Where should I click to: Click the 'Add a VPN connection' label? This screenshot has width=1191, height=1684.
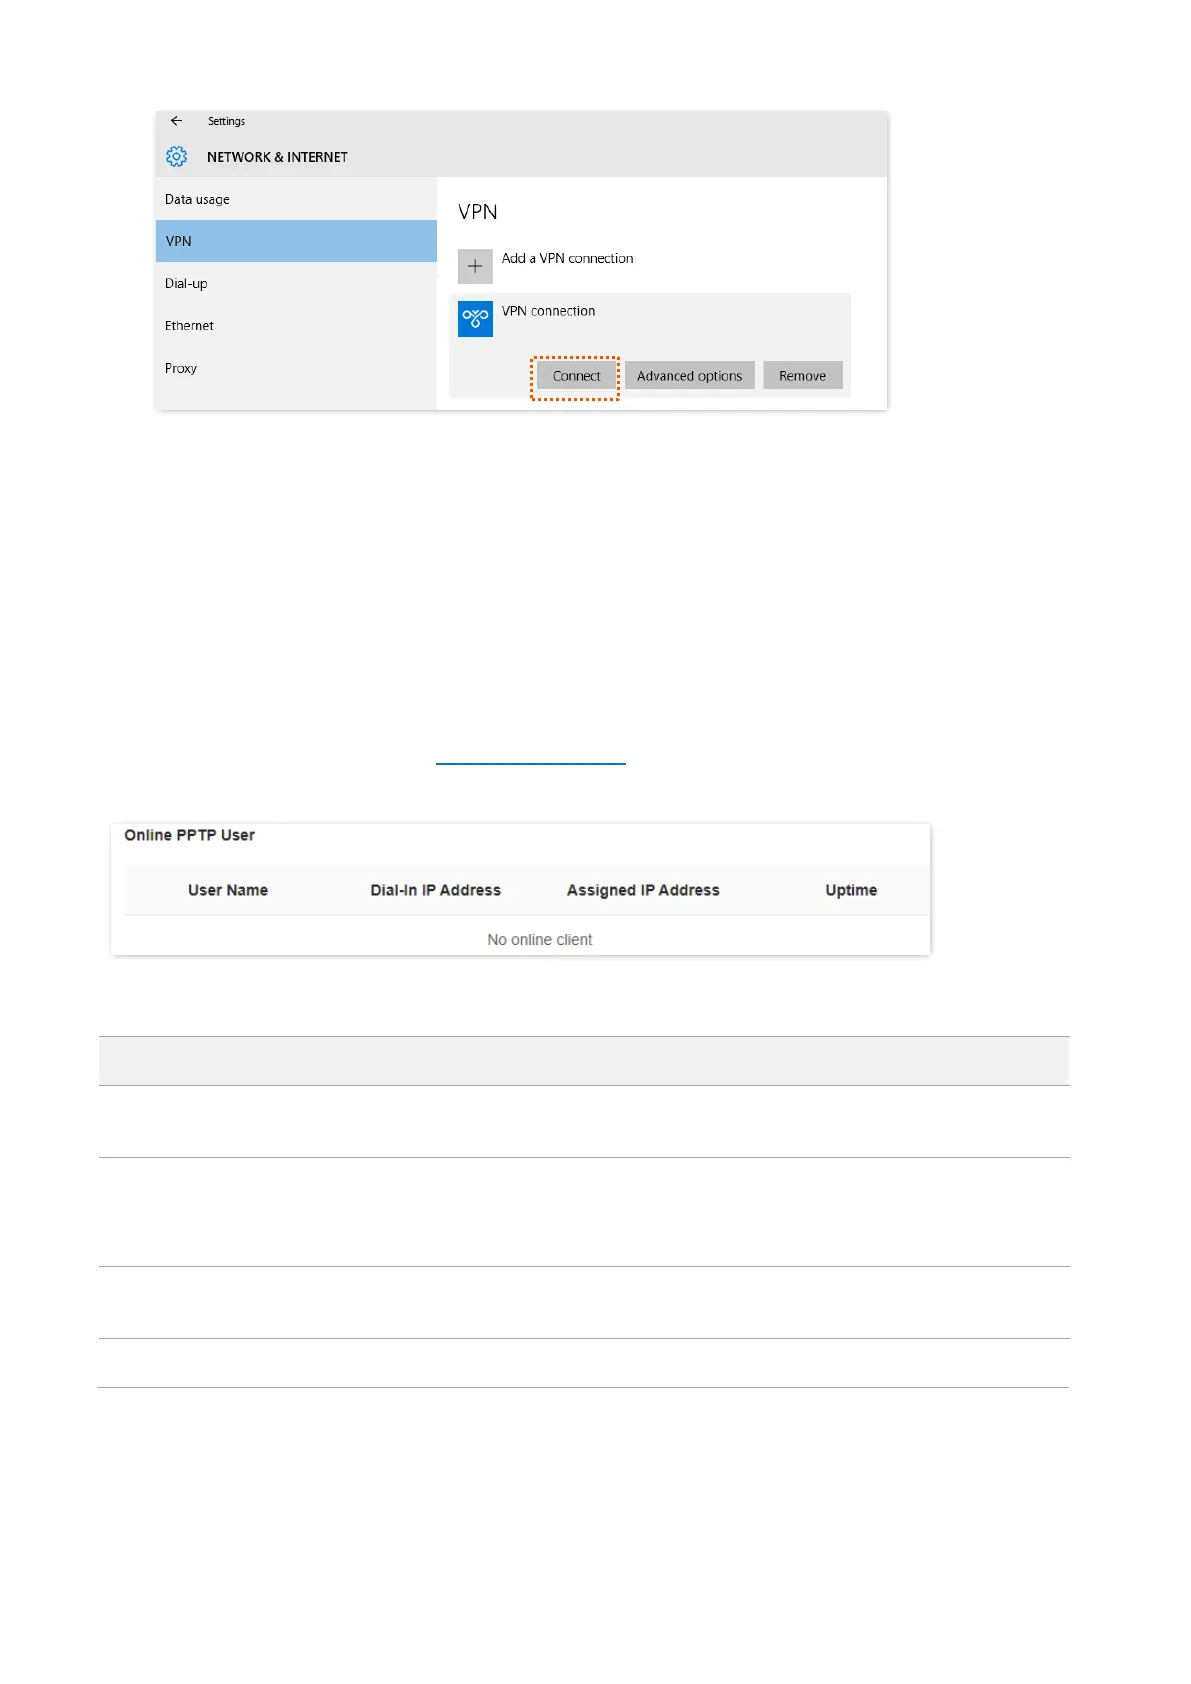point(567,259)
